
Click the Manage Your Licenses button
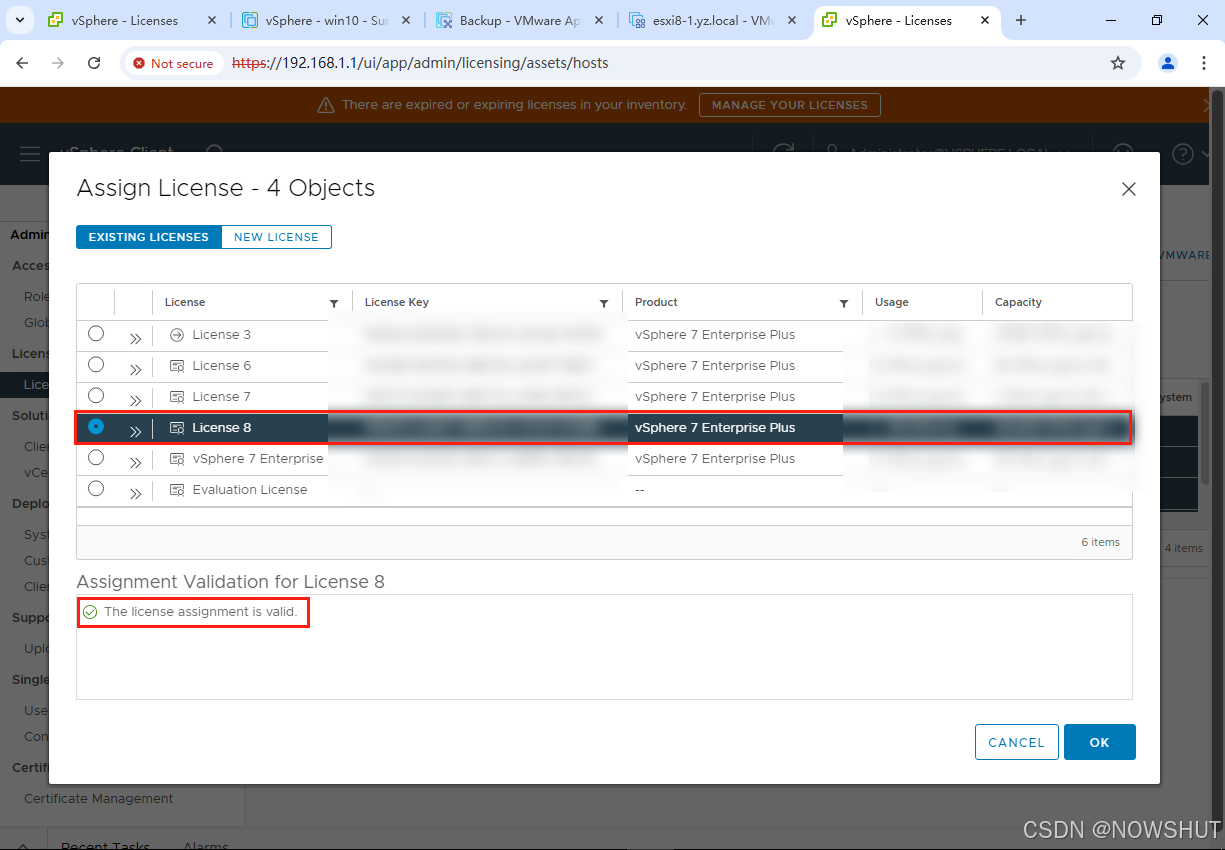pyautogui.click(x=790, y=105)
